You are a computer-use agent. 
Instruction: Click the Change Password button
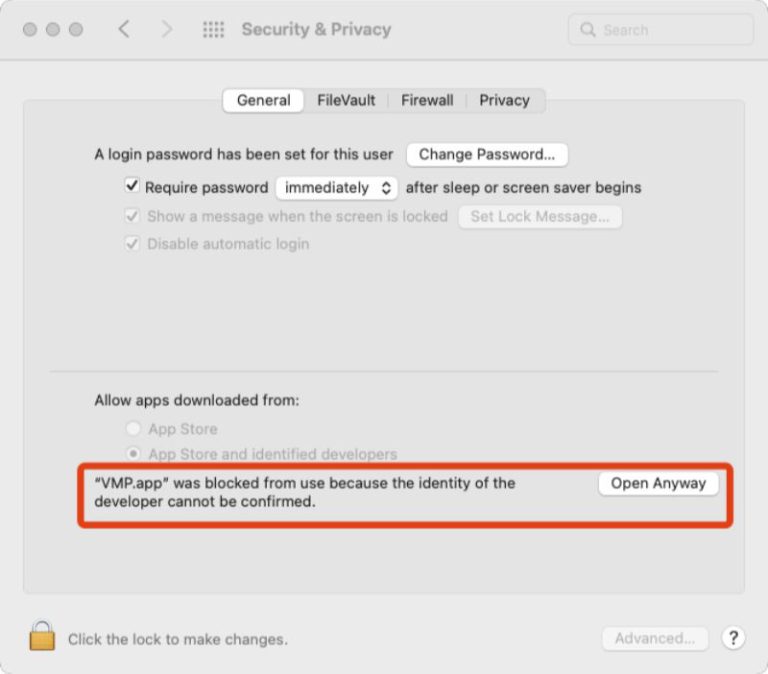coord(487,154)
